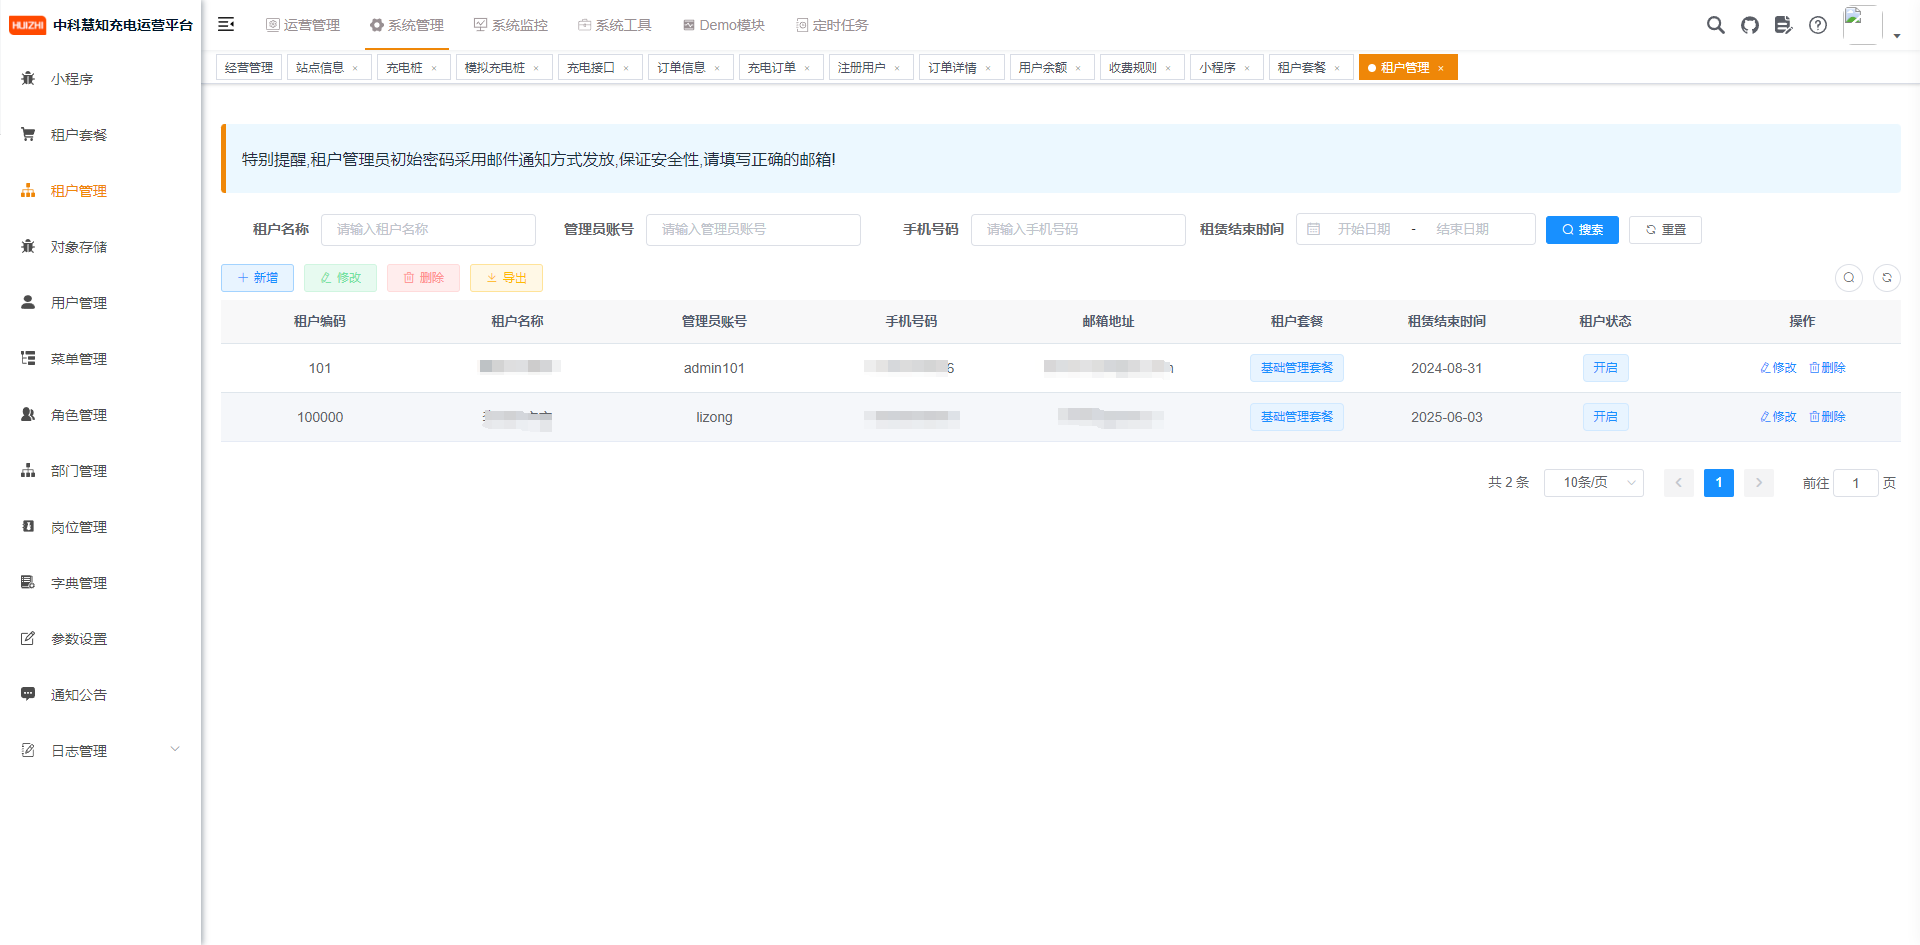Toggle 租户状态 开启 for tenant 101
The height and width of the screenshot is (945, 1920).
pyautogui.click(x=1605, y=368)
